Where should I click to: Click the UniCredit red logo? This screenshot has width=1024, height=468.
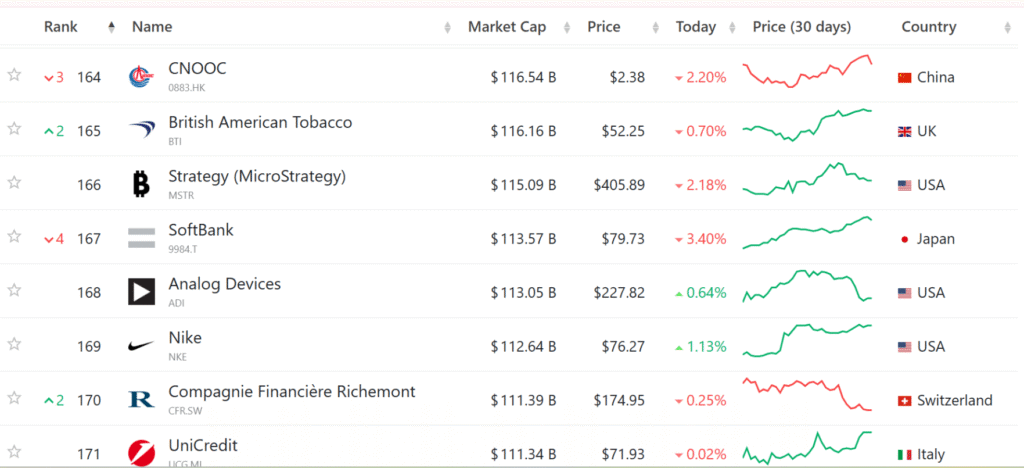[141, 453]
